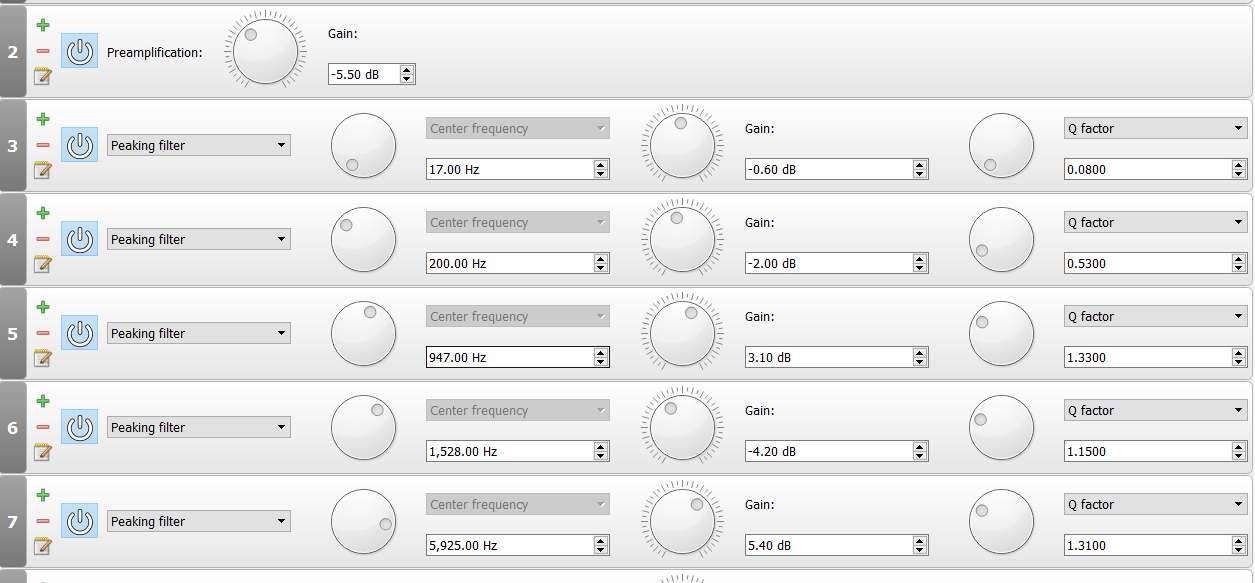Screen dimensions: 1255x583
Task: Click the 5,925.00 Hz frequency field
Action: click(518, 546)
